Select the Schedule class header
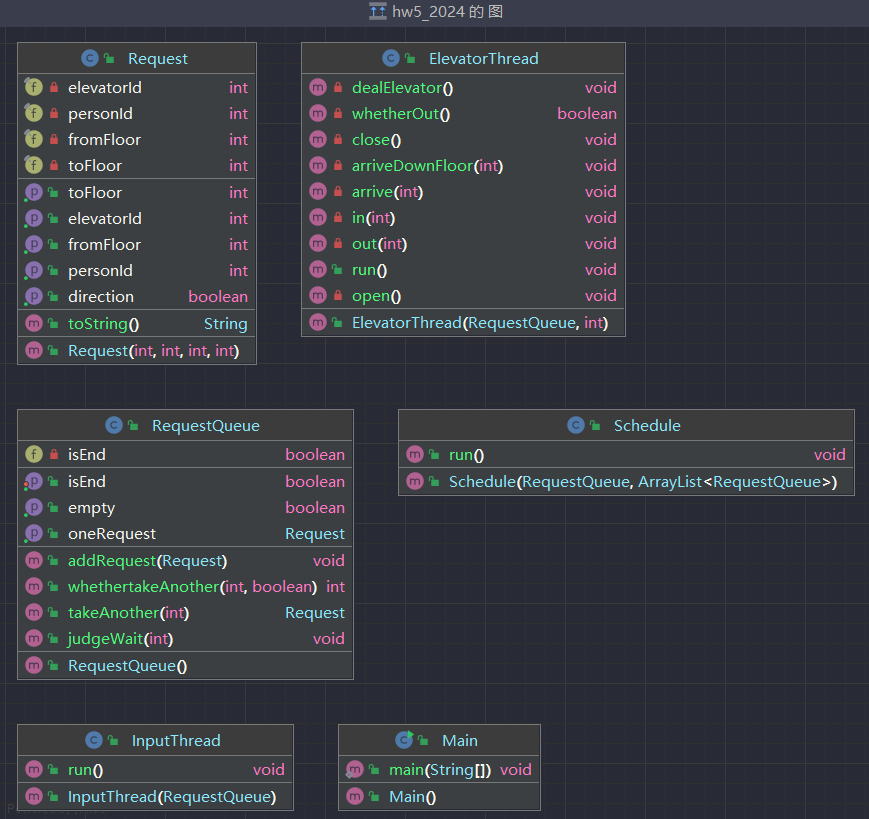 (x=626, y=425)
